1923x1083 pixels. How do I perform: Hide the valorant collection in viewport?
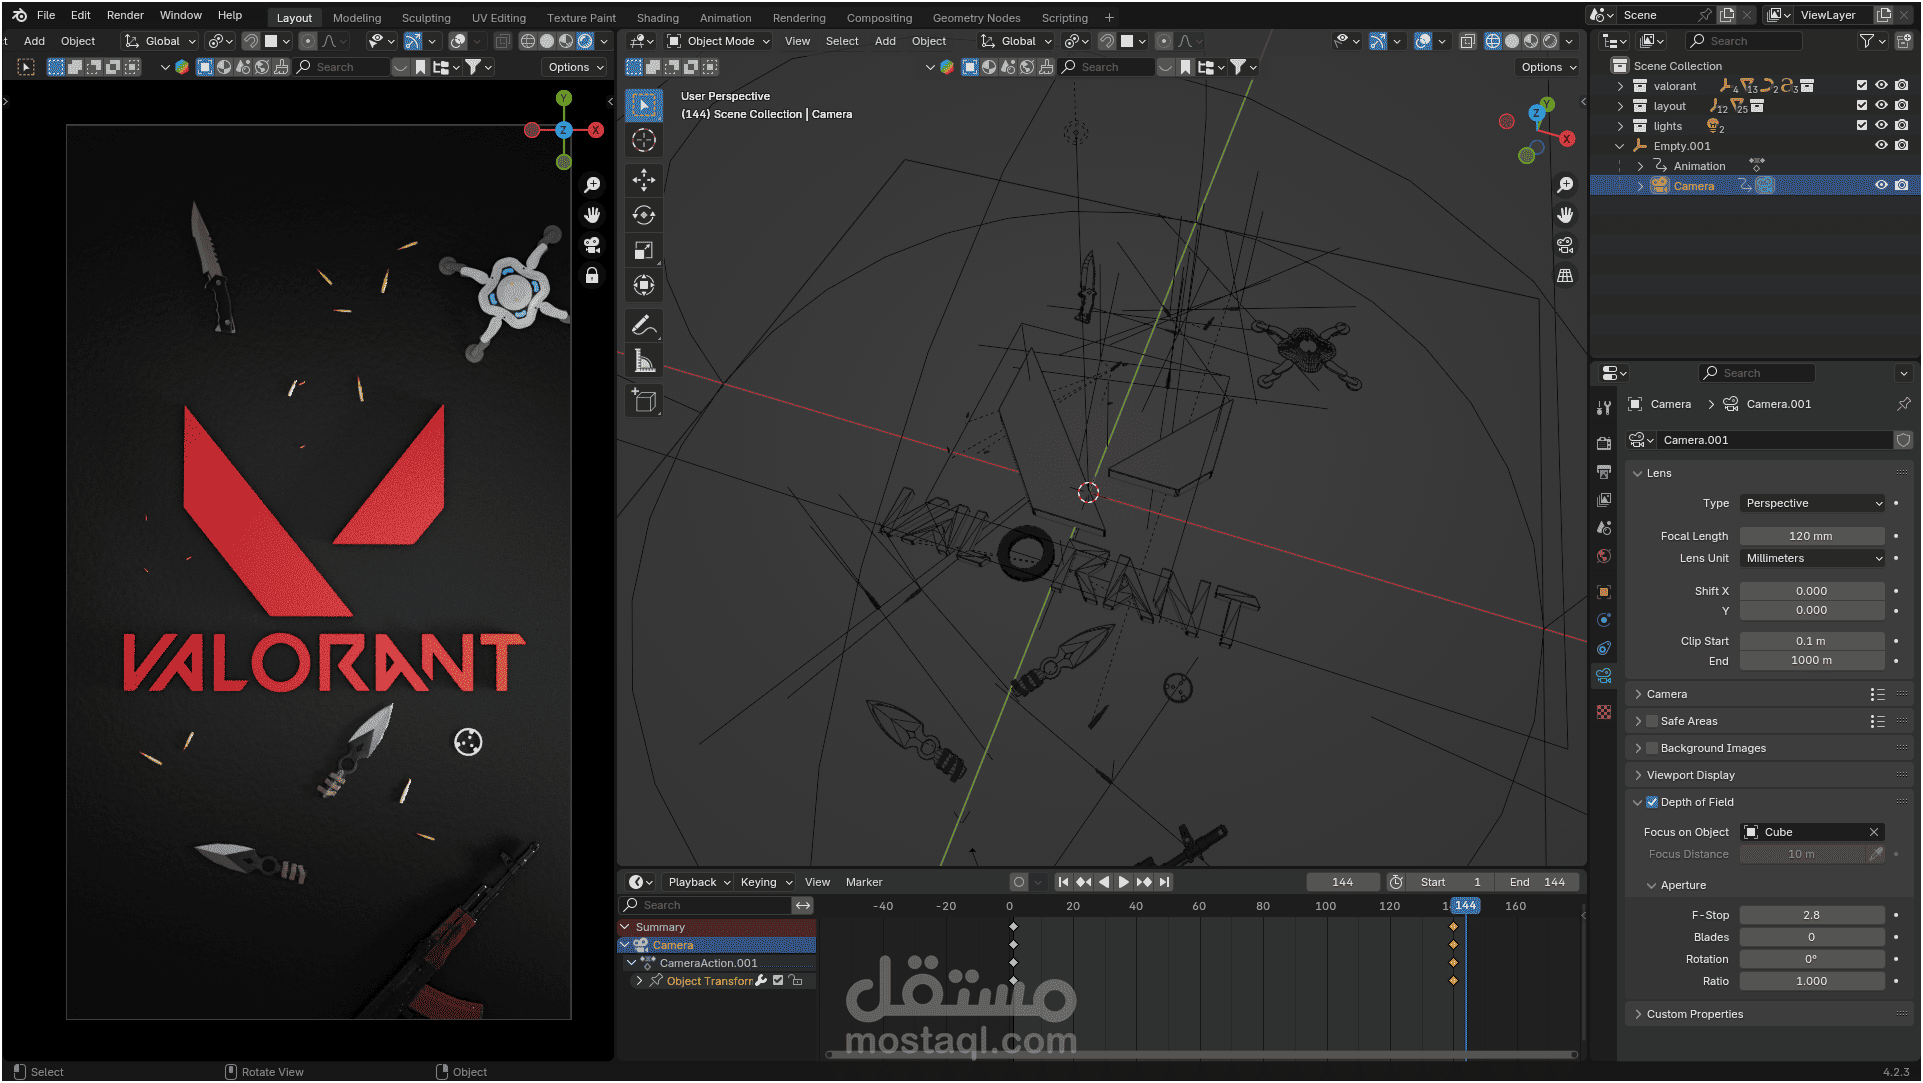coord(1881,86)
